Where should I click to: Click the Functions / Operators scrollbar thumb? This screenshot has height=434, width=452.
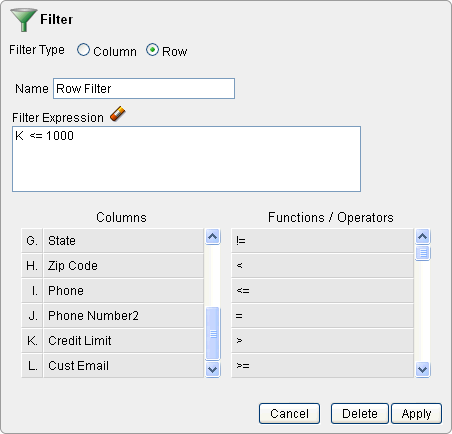(423, 253)
